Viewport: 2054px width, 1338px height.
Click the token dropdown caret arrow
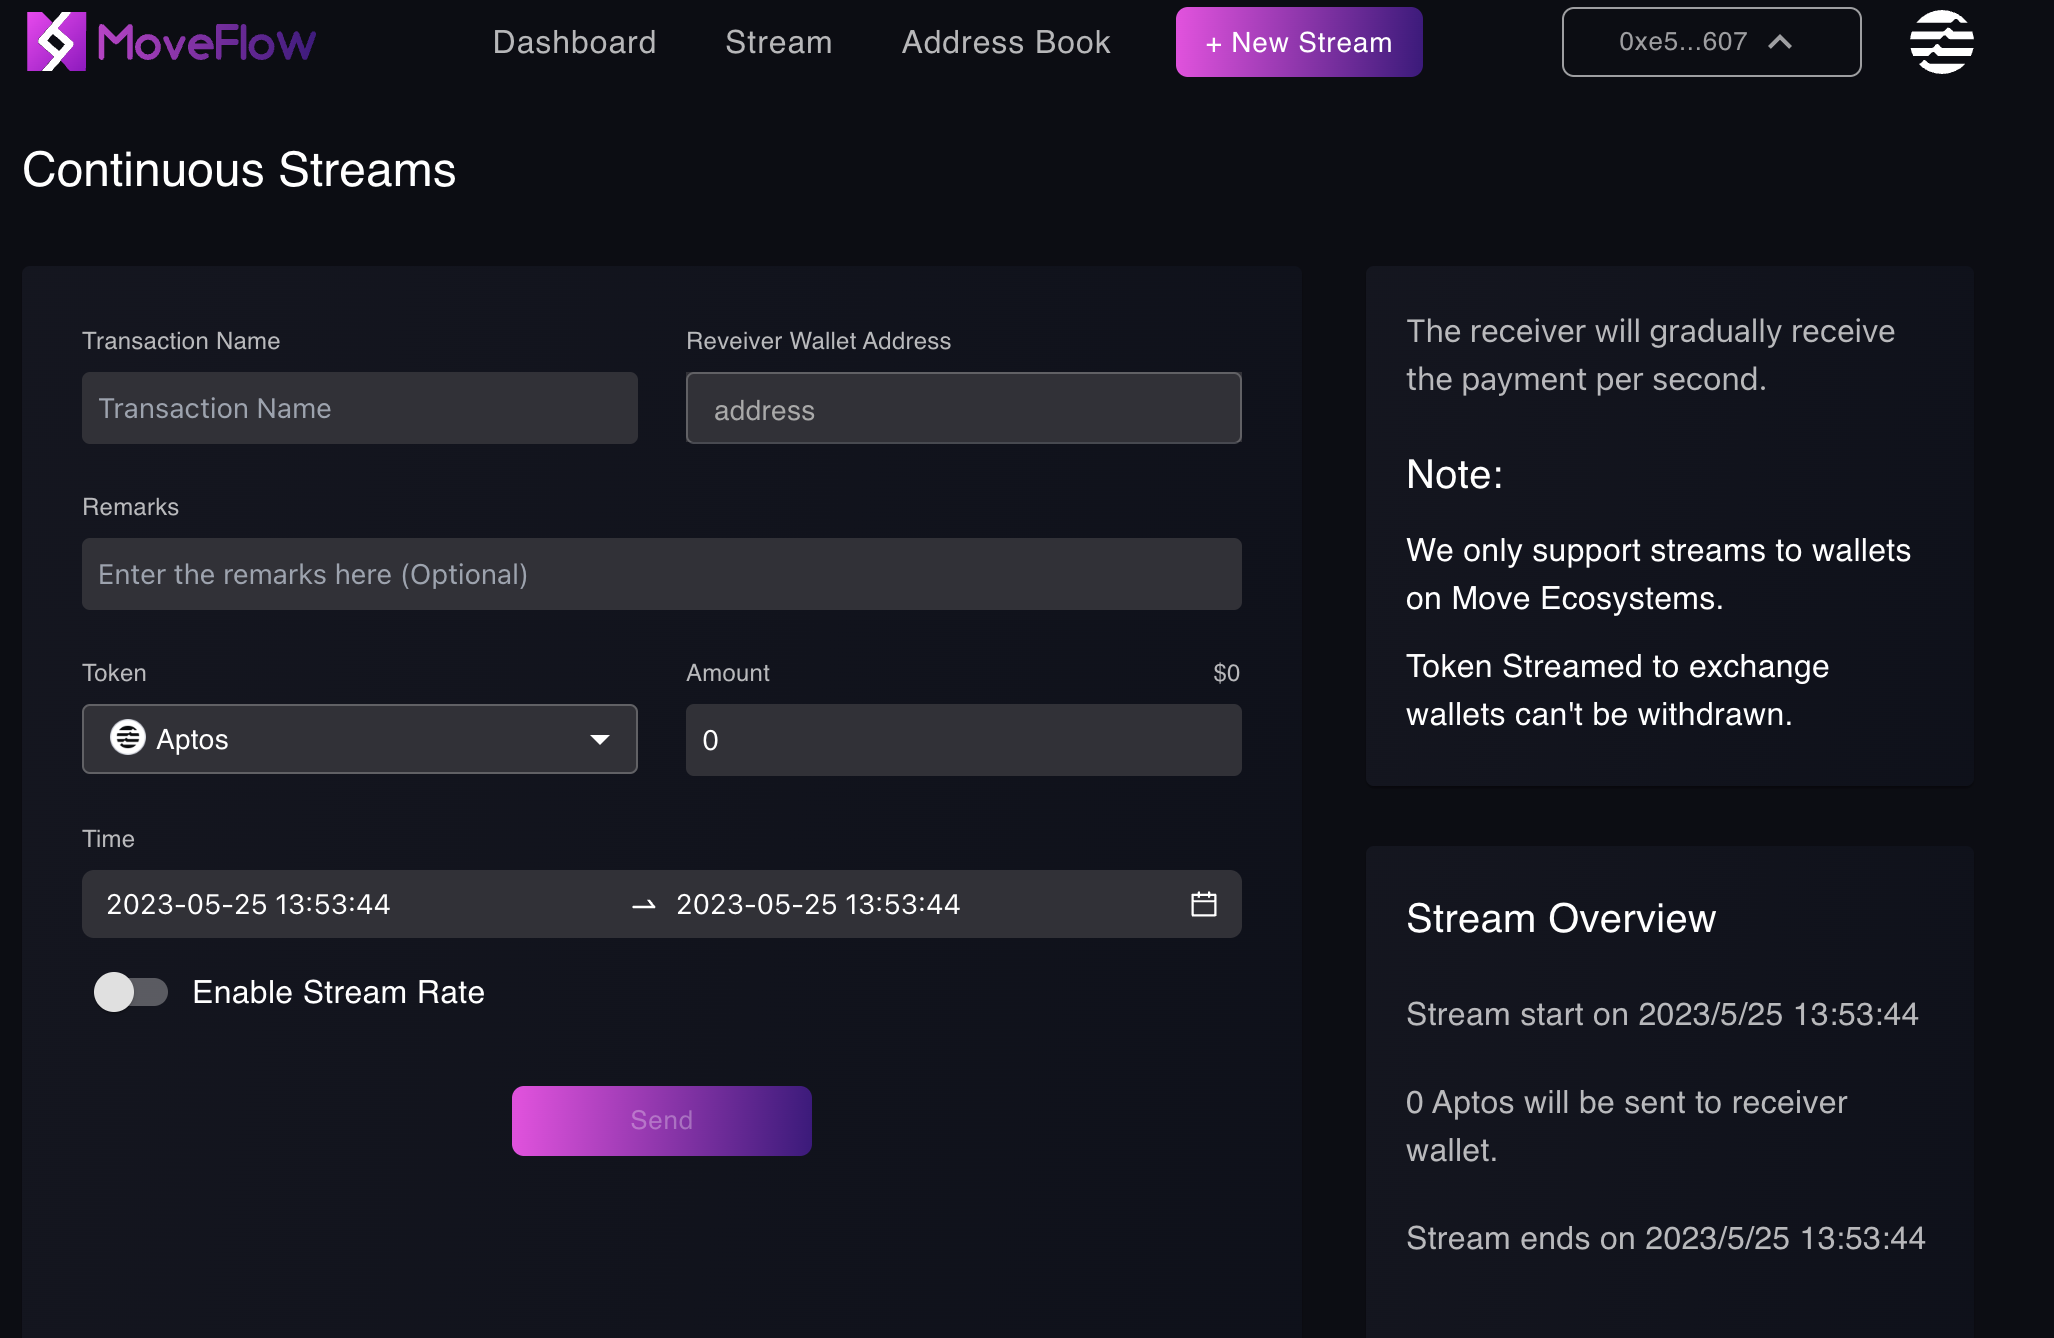599,740
